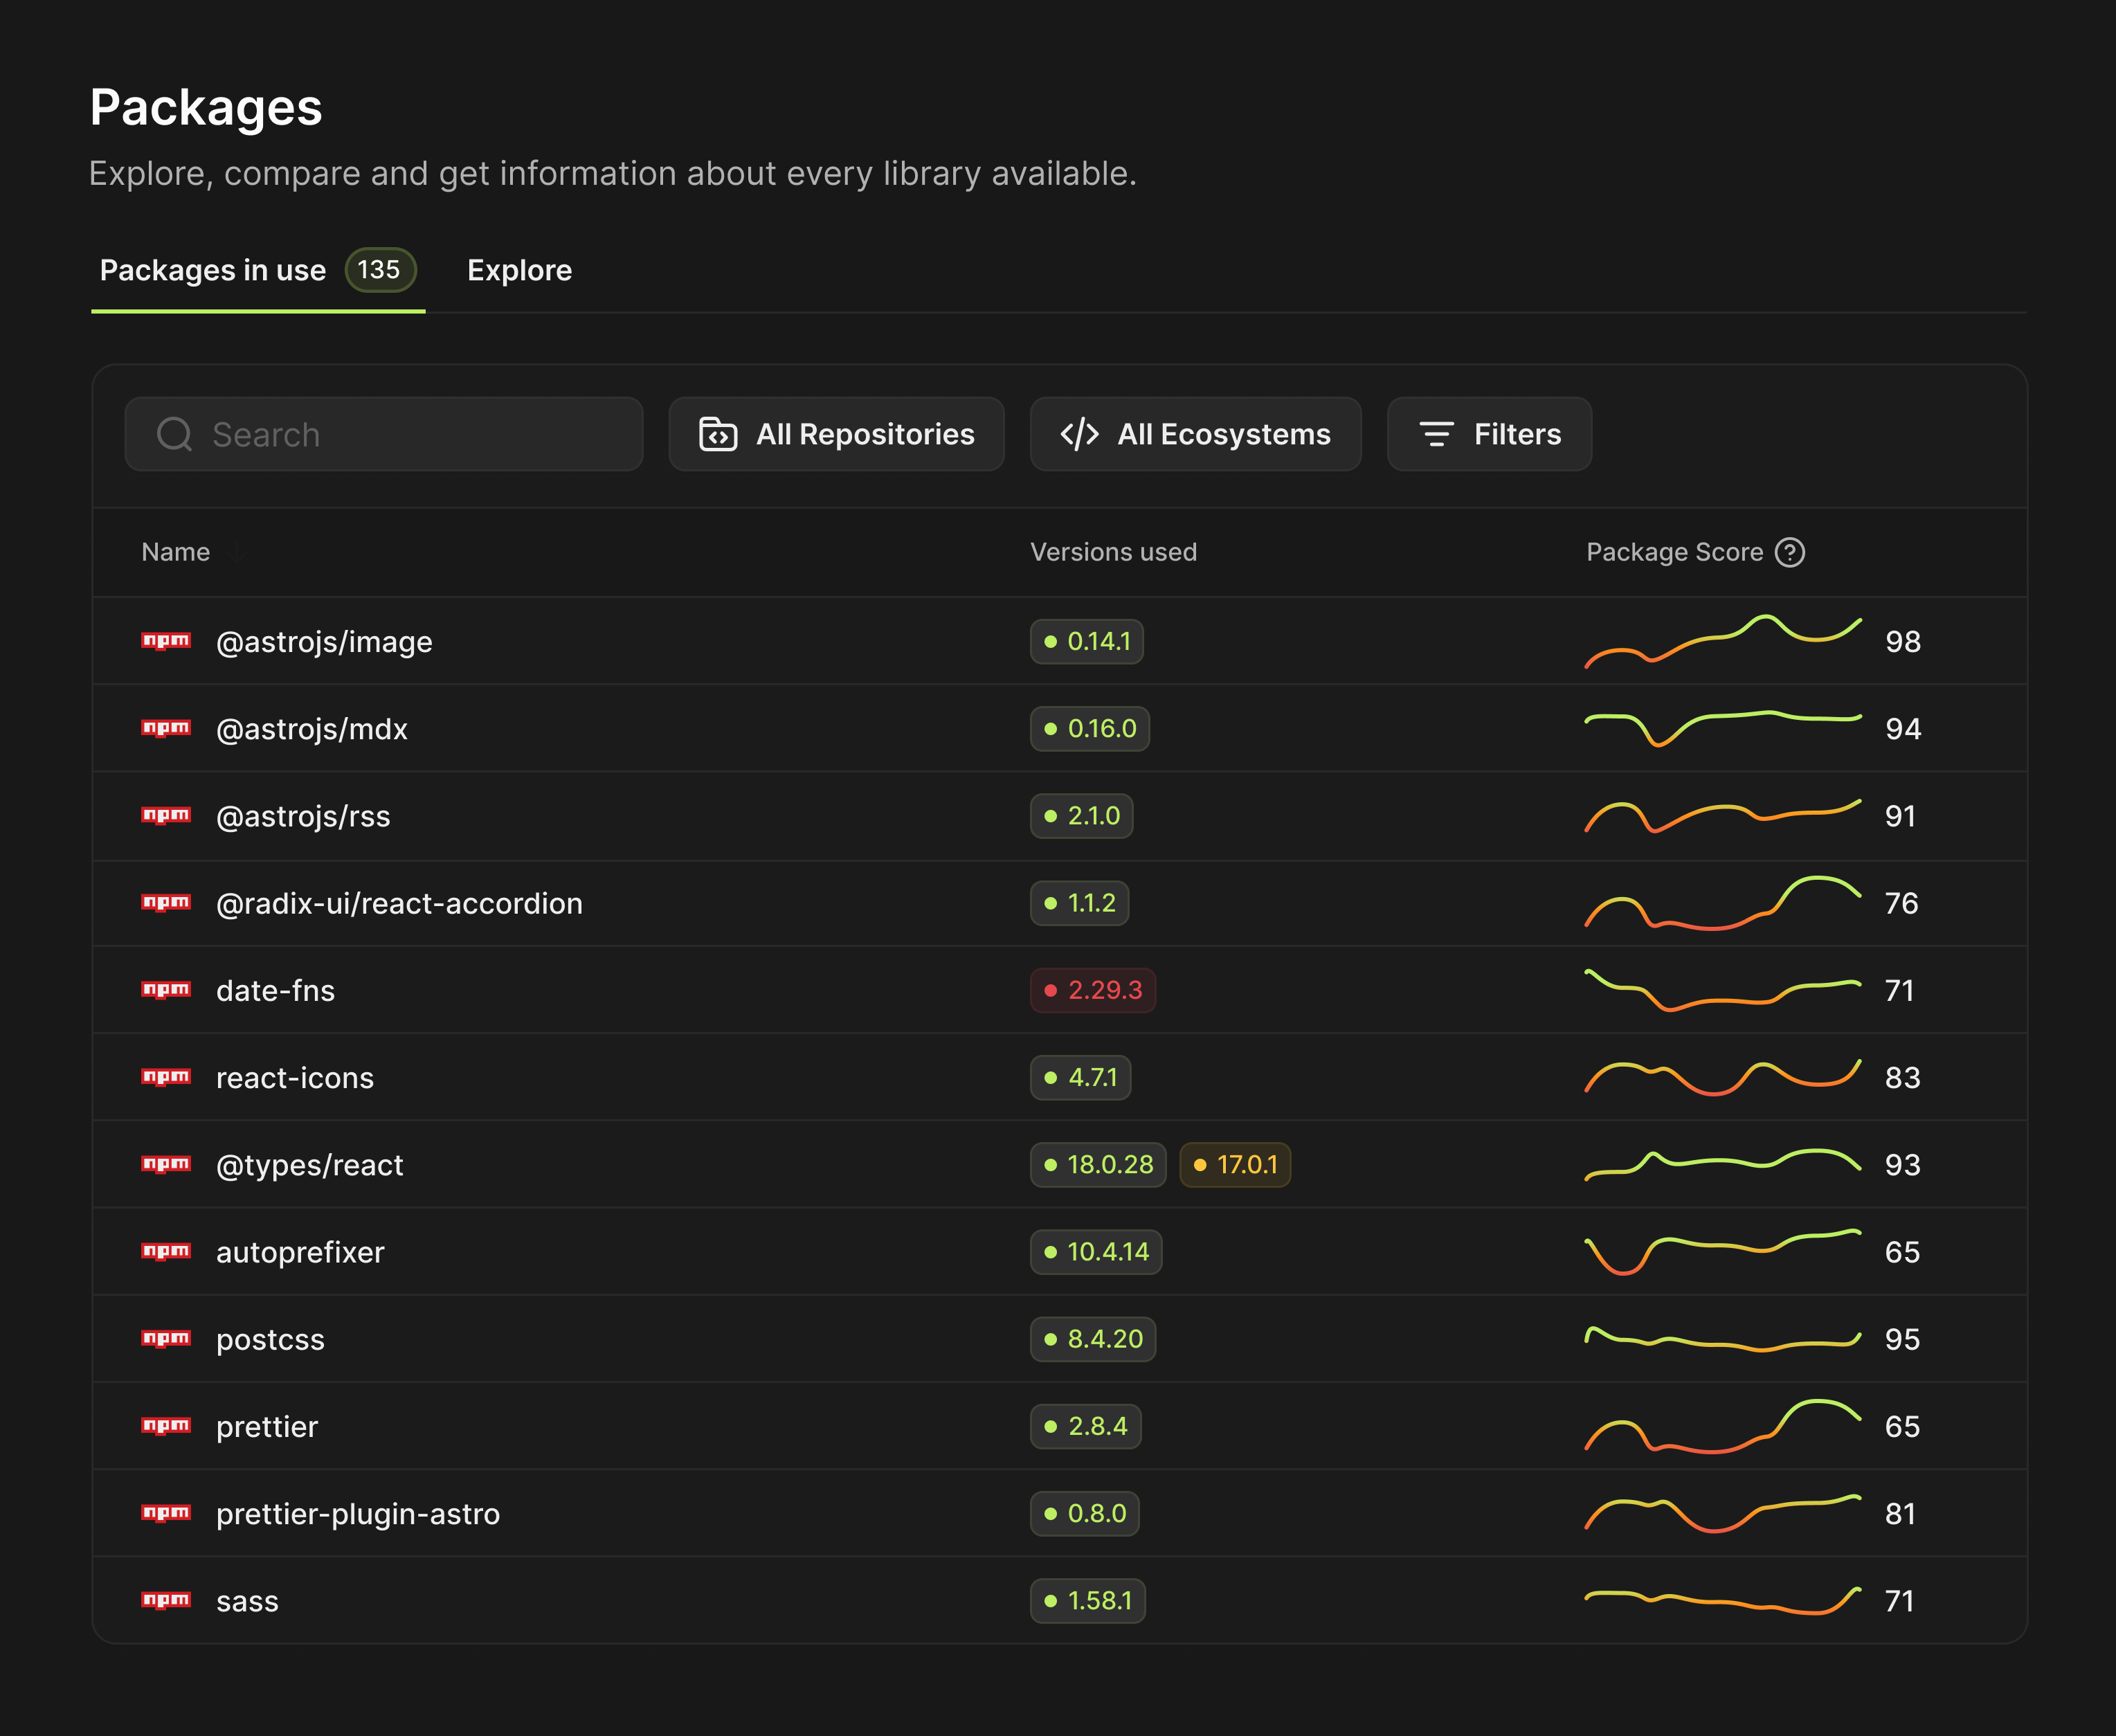Open the @astrojs/rss package

[x=303, y=816]
